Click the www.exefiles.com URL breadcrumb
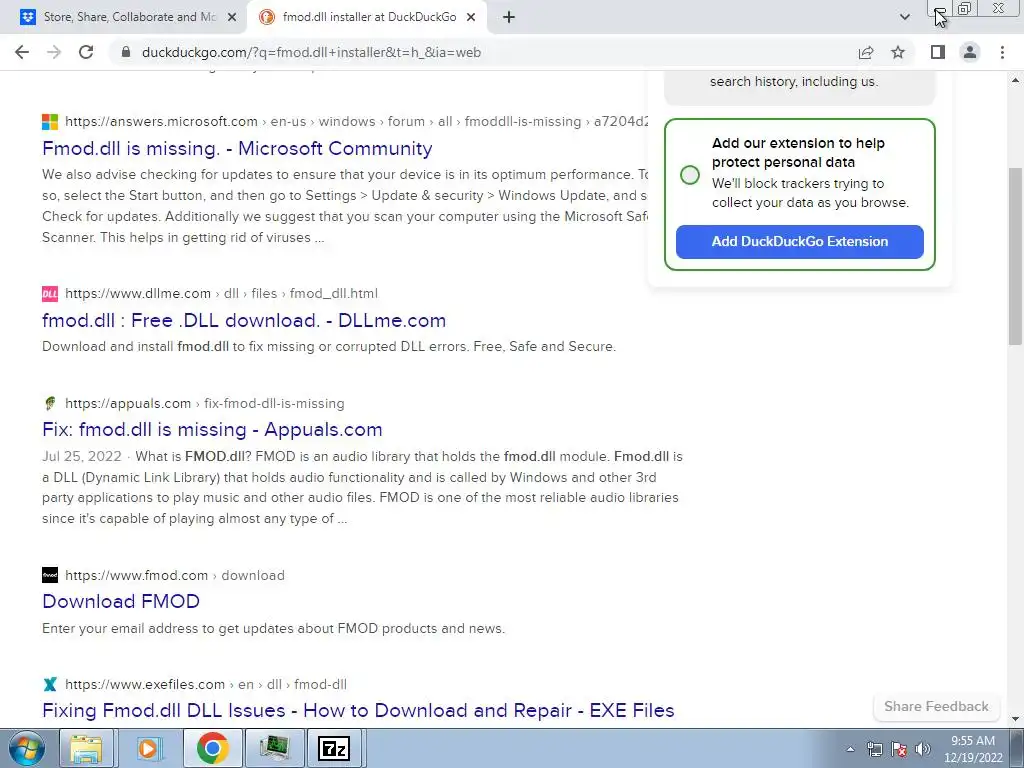Viewport: 1024px width, 768px height. pos(206,684)
